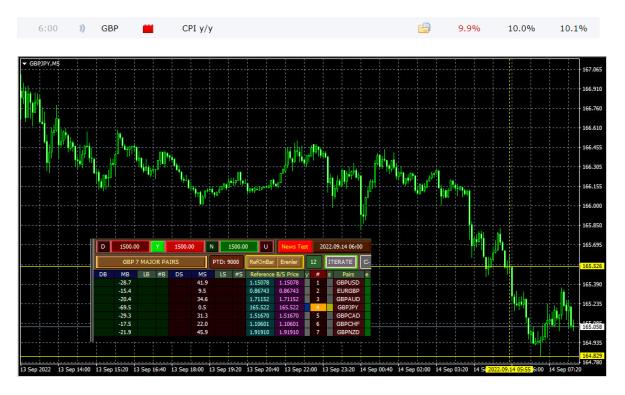Click the 10.0% forecast value
Viewport: 625px width, 395px height.
(x=521, y=28)
